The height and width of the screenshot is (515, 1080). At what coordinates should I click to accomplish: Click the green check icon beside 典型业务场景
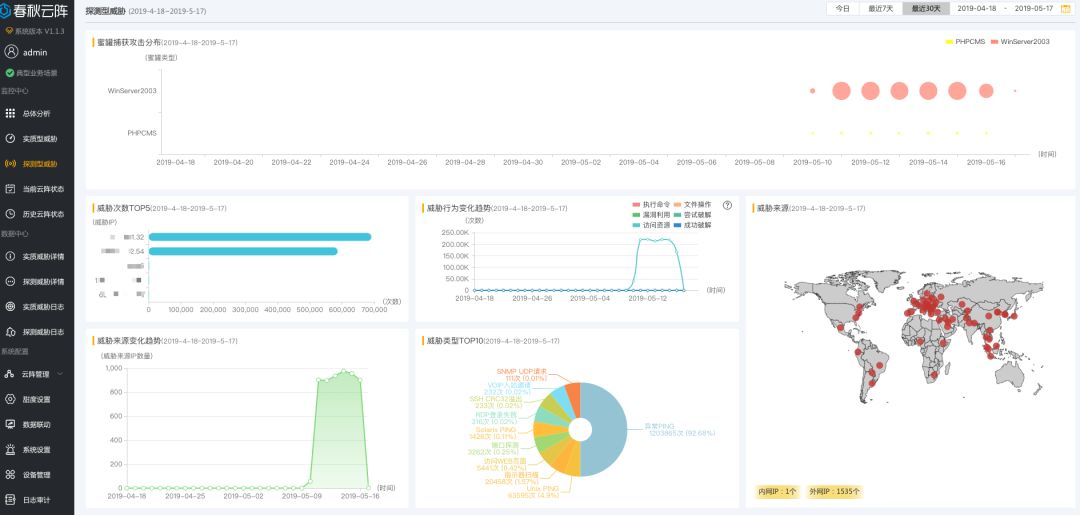coord(10,73)
